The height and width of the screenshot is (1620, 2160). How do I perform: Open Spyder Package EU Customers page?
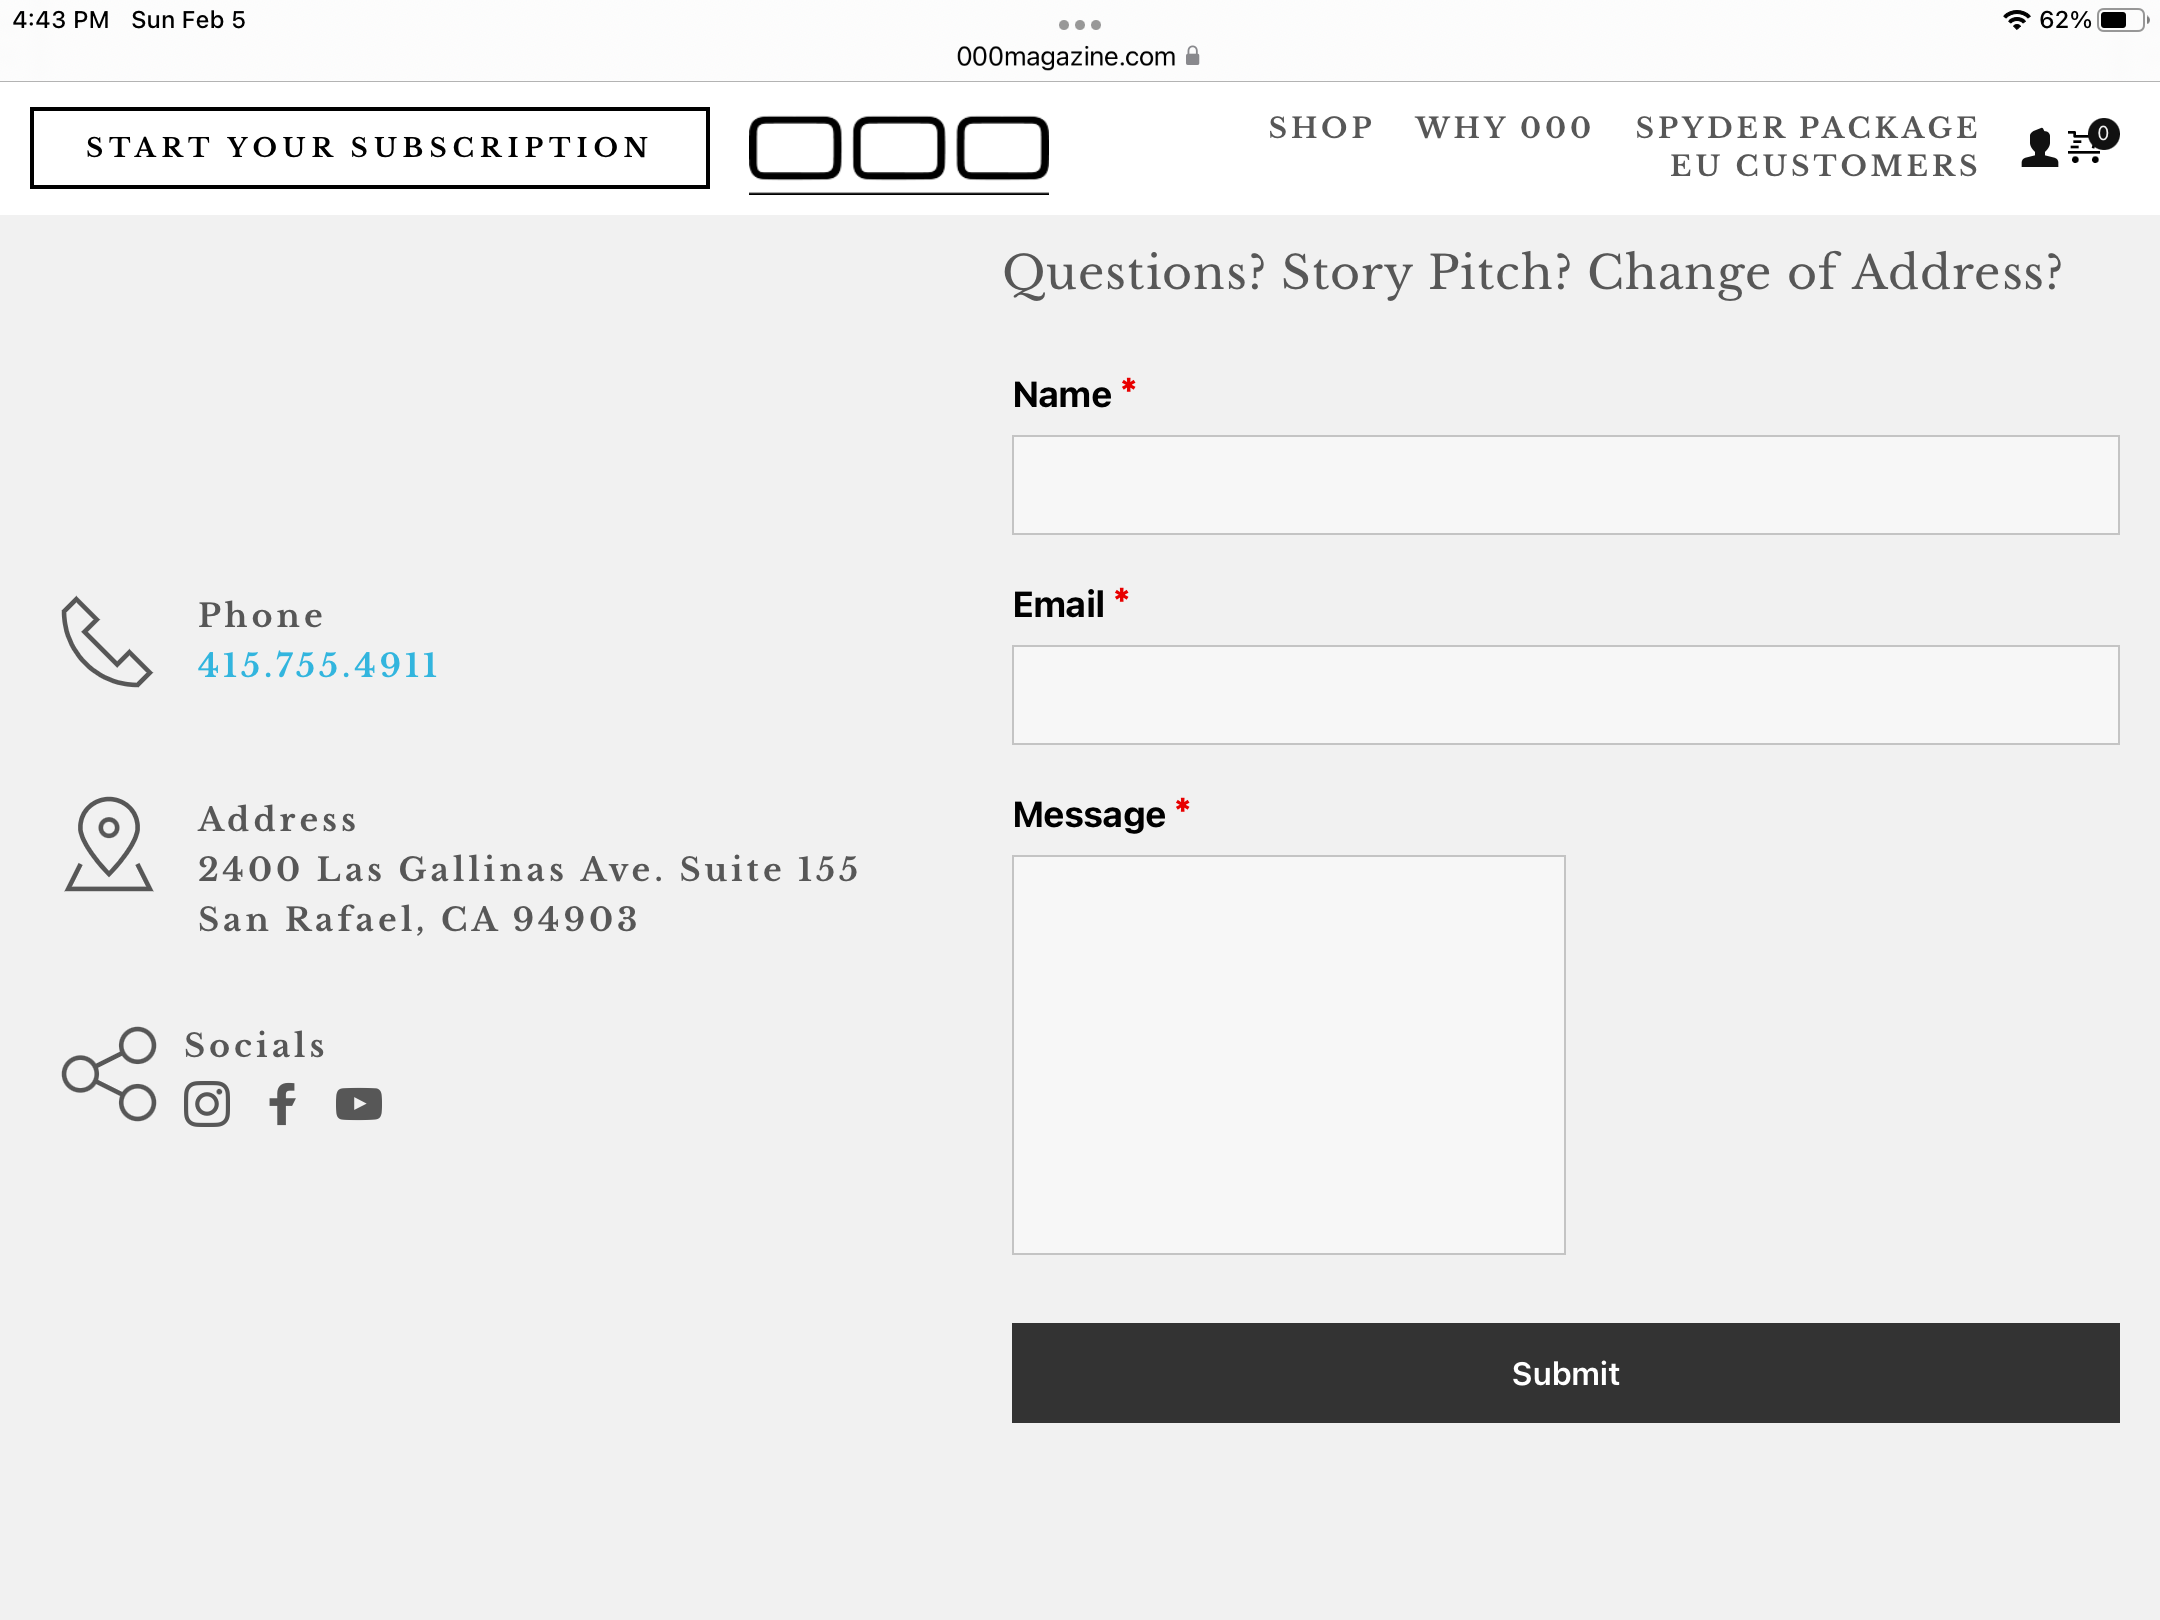click(1807, 146)
